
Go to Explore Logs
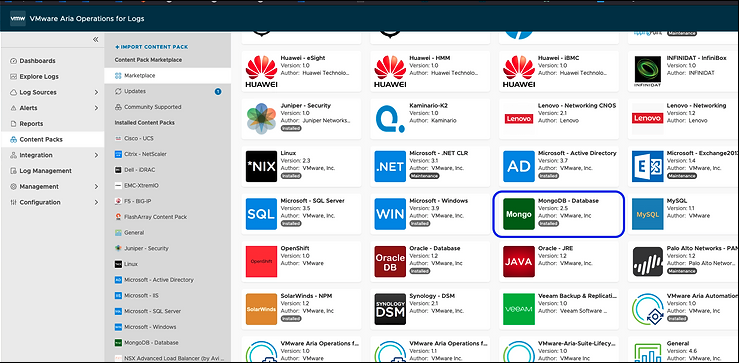[x=39, y=76]
